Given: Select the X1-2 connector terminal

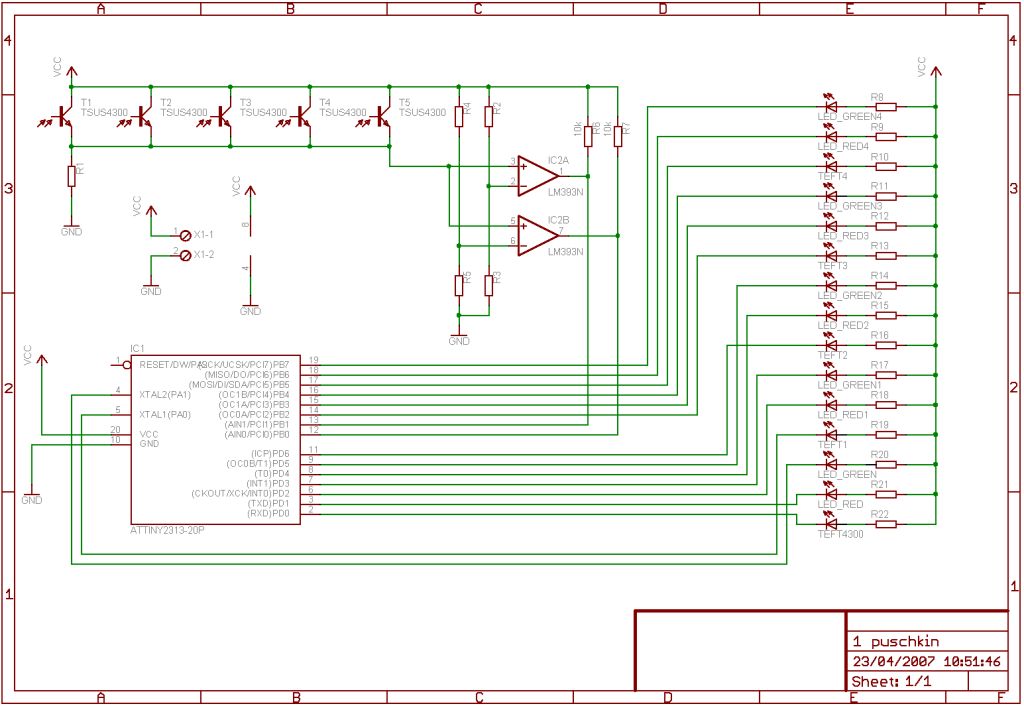Looking at the screenshot, I should 185,255.
